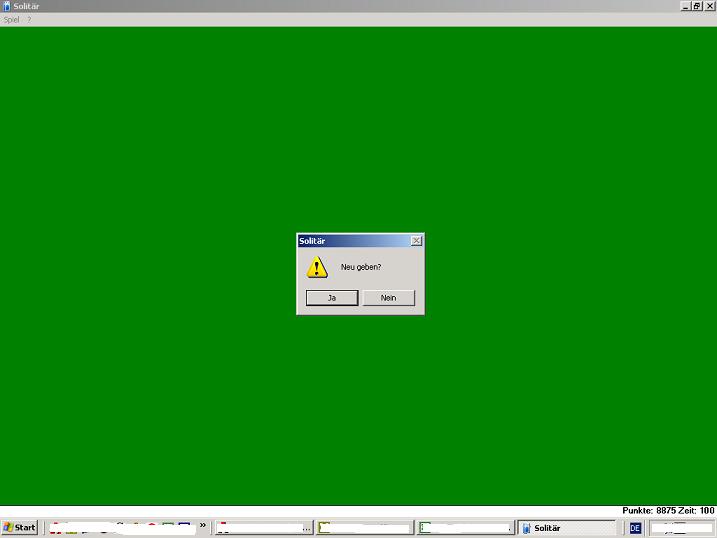
Task: Select the taskbar button with yellow icon
Action: tap(365, 528)
